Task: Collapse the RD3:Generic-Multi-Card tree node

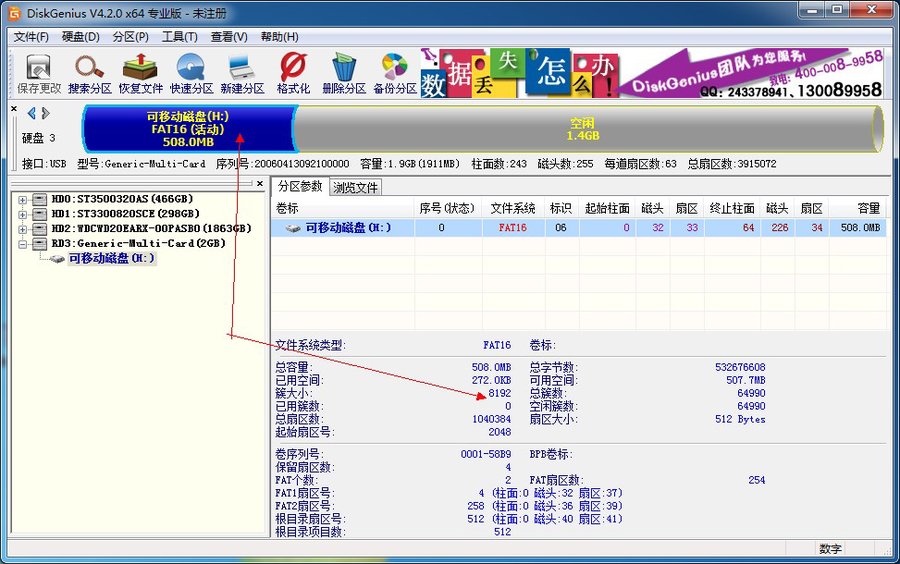Action: 22,243
